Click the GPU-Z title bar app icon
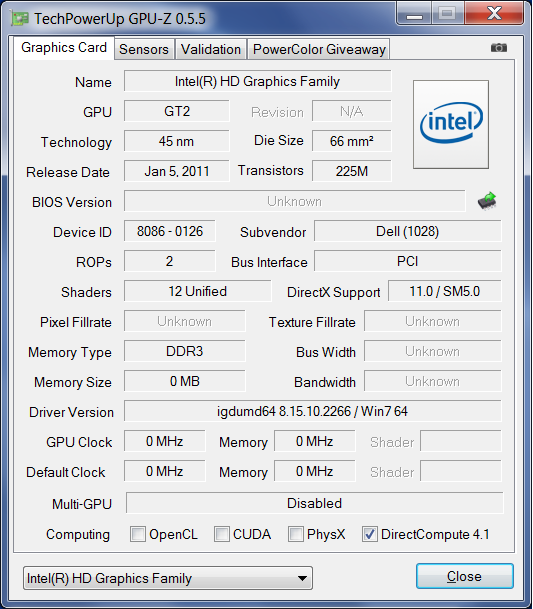The height and width of the screenshot is (609, 533). point(20,19)
